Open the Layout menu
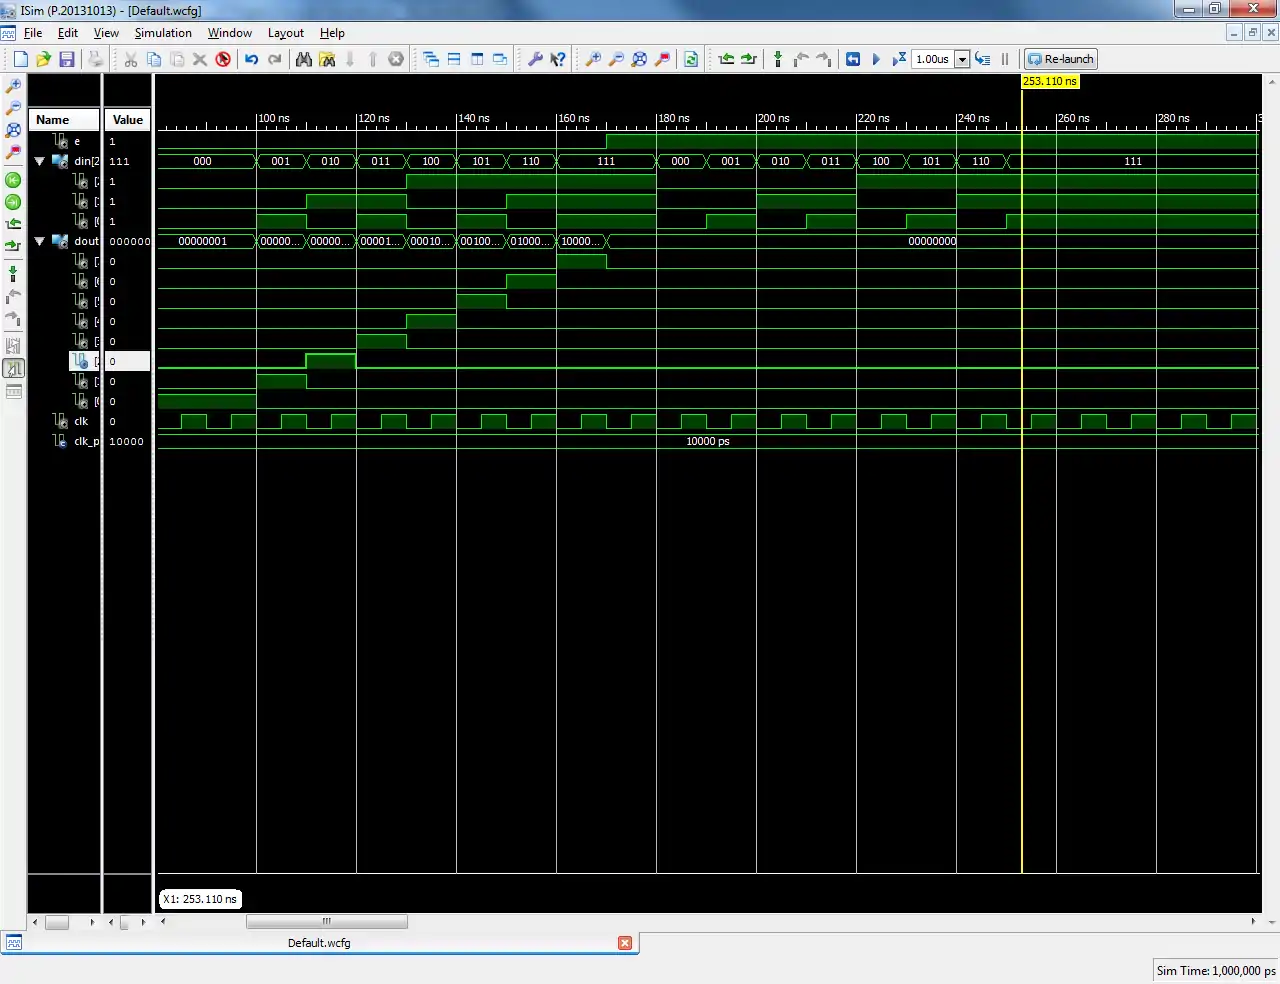 pos(285,33)
